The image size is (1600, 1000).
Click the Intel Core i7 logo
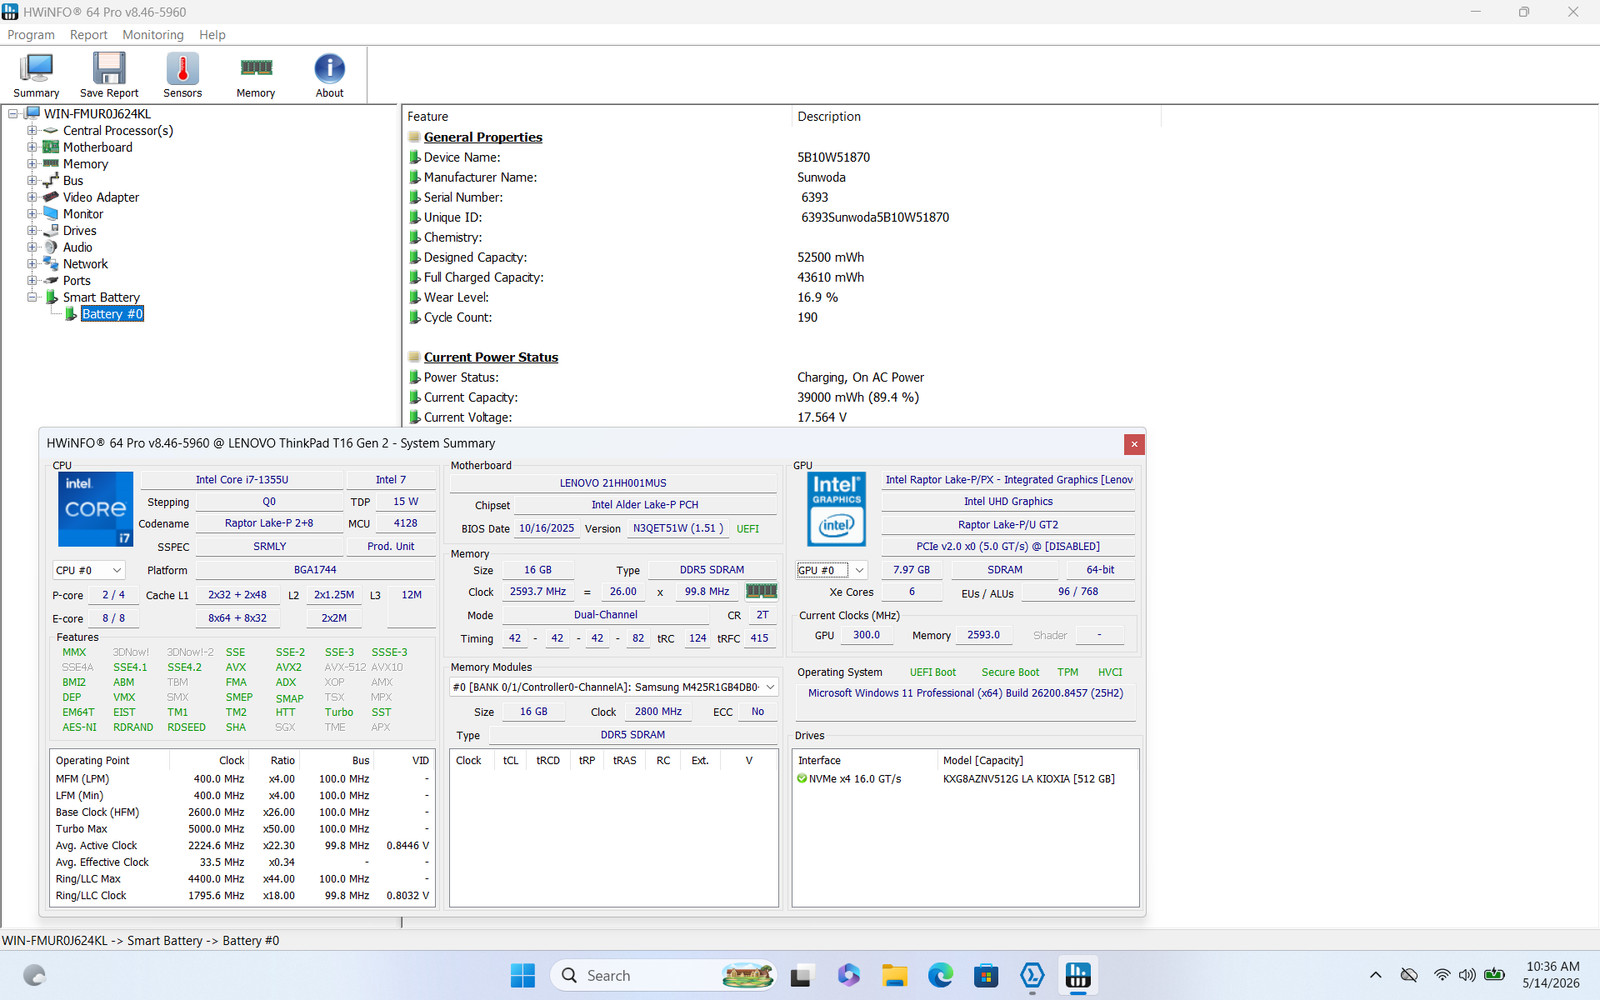click(x=95, y=509)
